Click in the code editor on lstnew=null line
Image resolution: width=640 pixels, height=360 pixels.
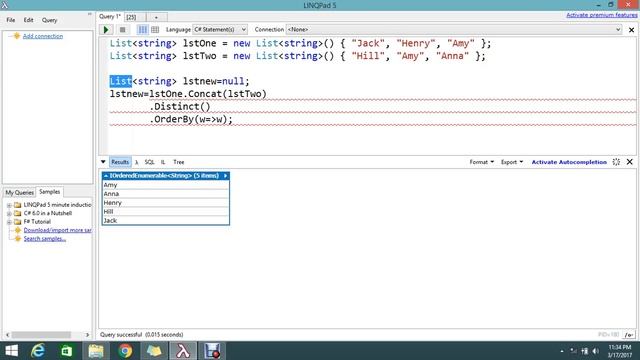180,81
